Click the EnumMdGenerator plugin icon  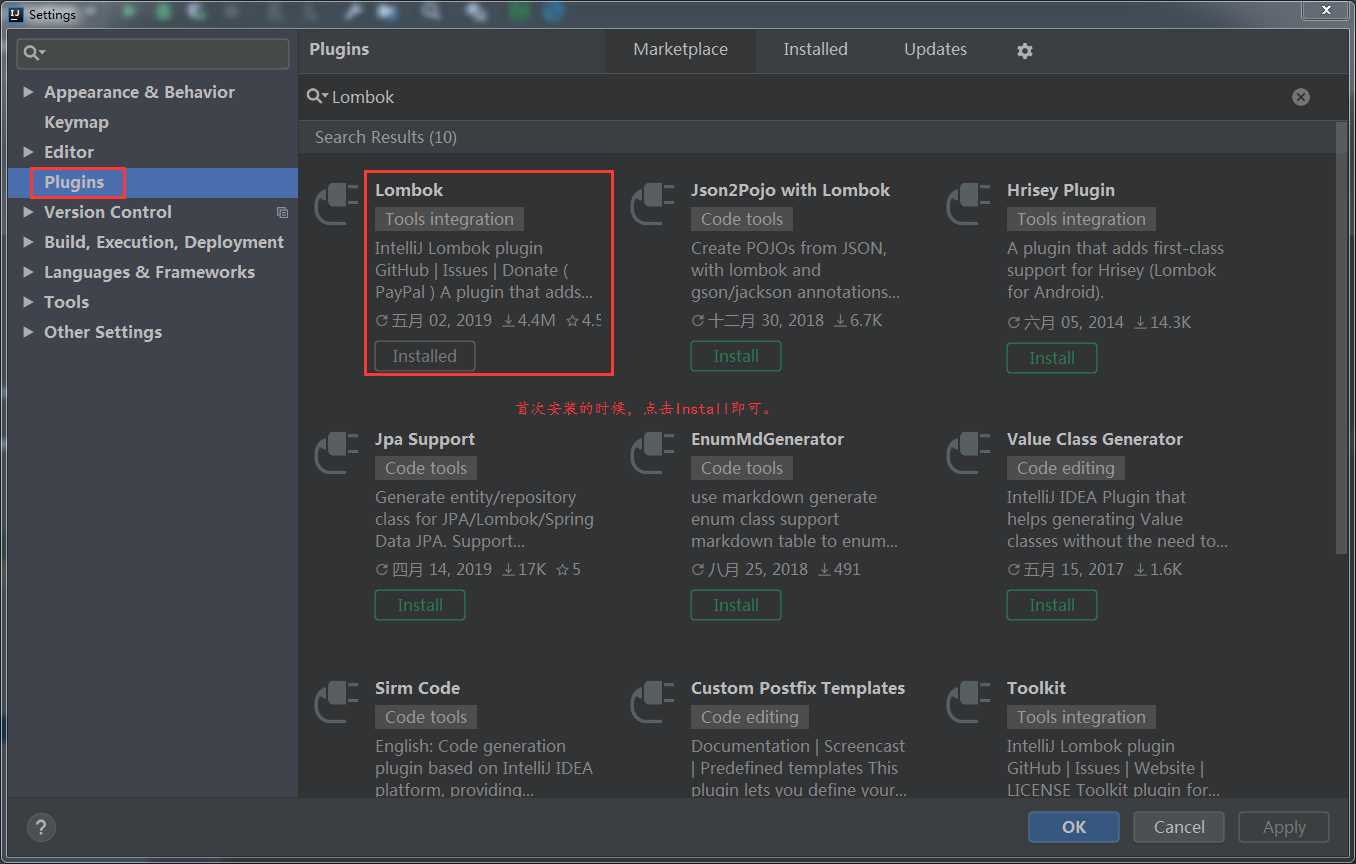[652, 452]
